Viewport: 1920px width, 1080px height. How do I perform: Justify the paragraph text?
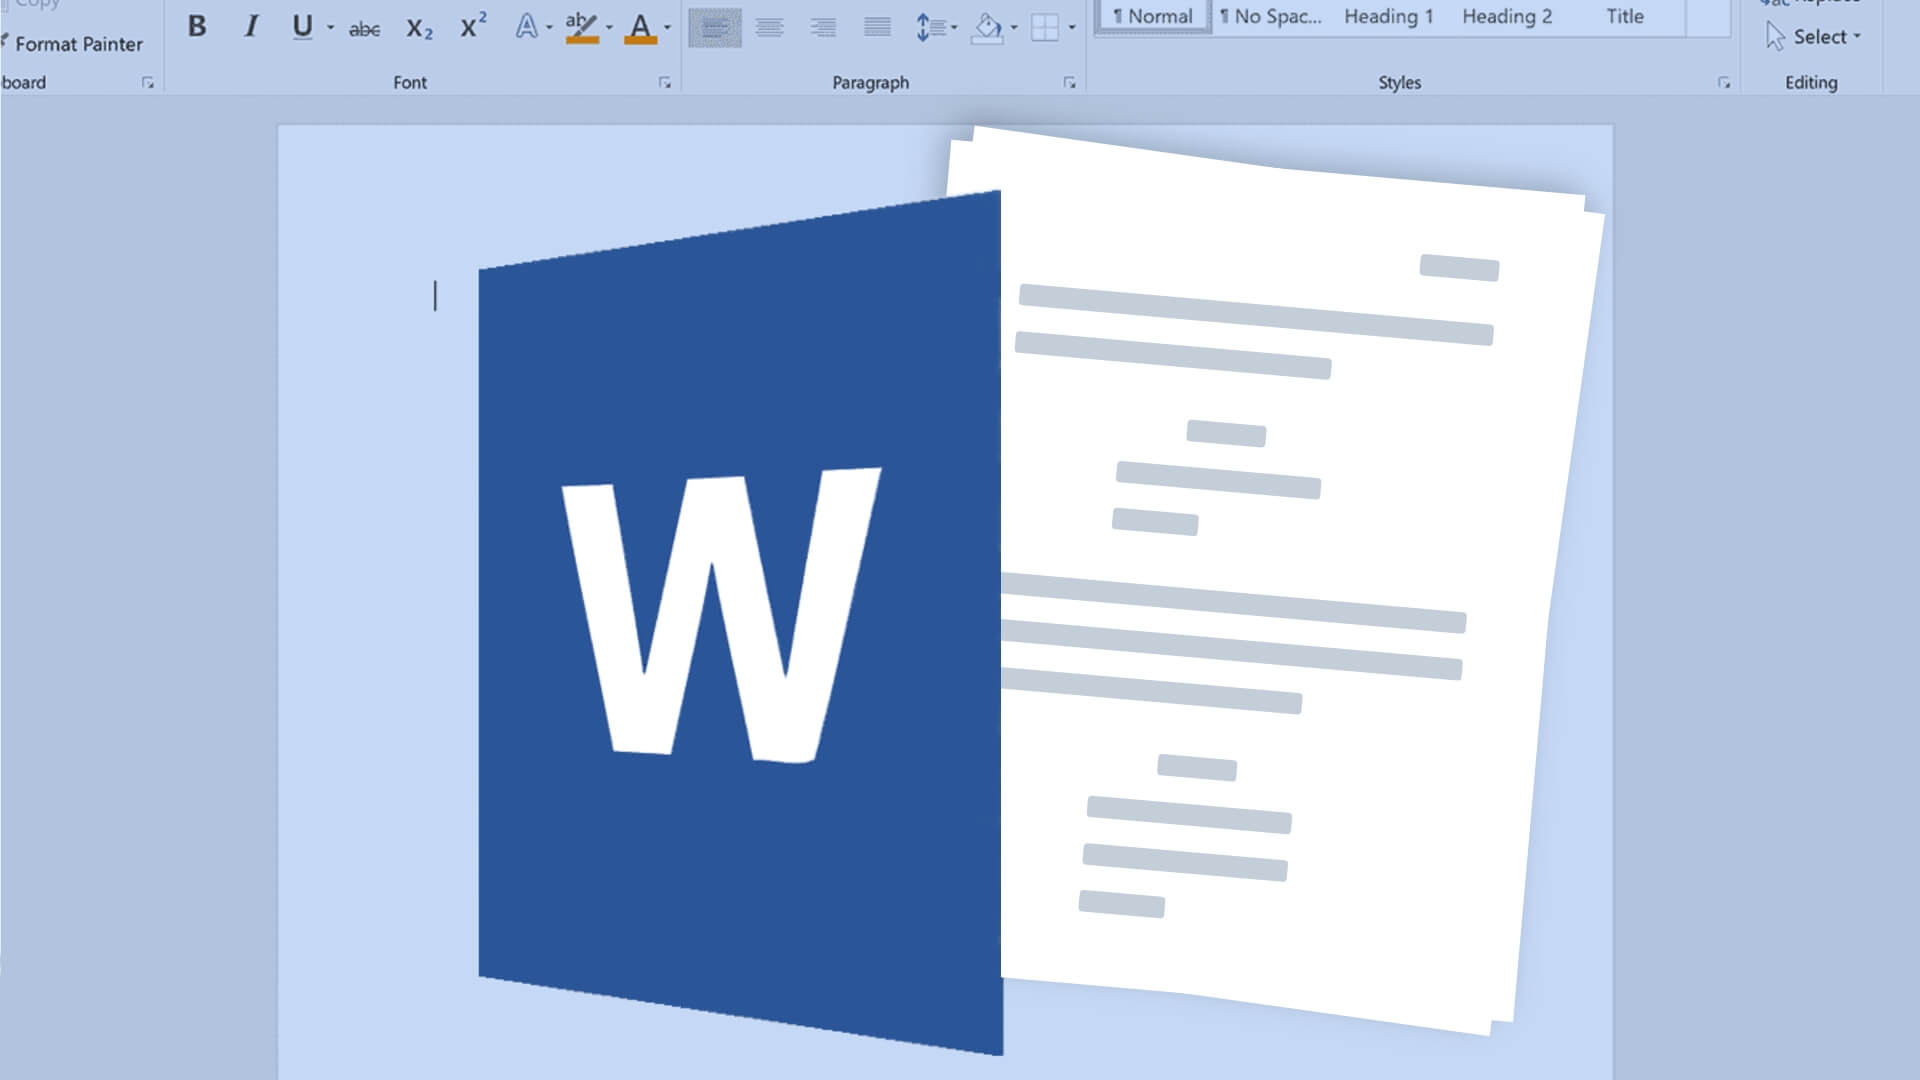pyautogui.click(x=877, y=27)
